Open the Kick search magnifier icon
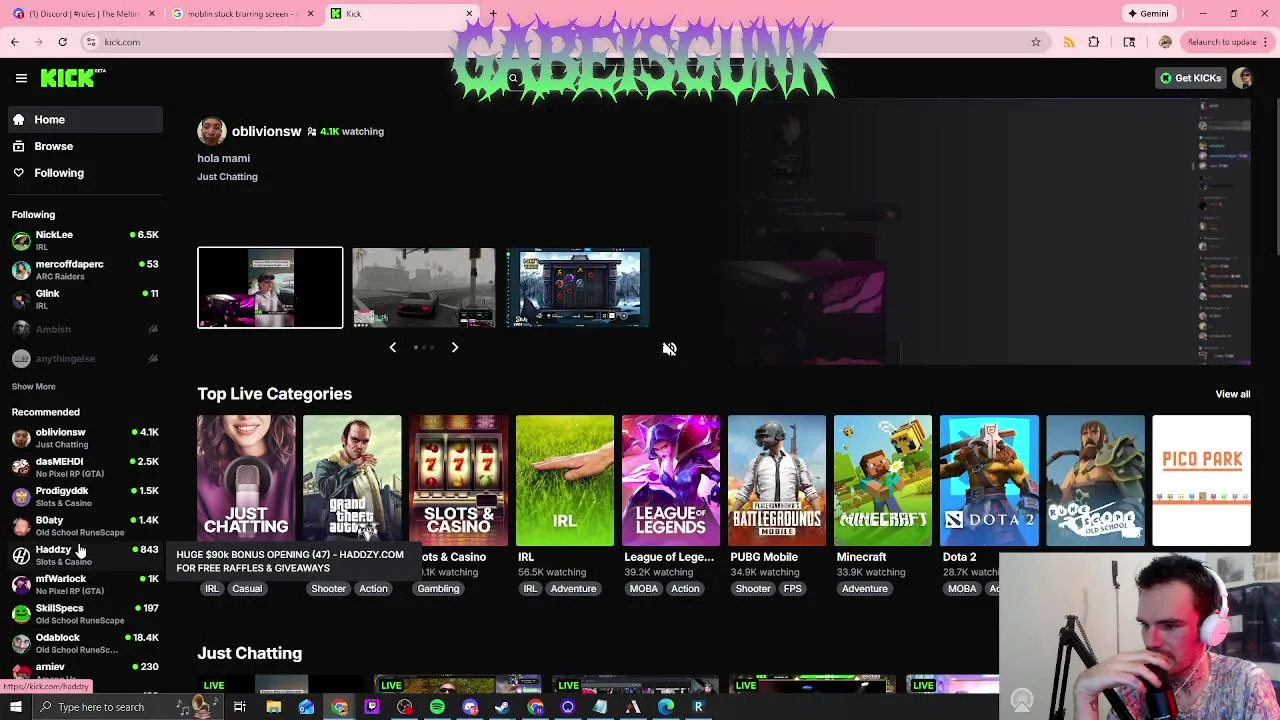This screenshot has height=720, width=1280. point(513,78)
